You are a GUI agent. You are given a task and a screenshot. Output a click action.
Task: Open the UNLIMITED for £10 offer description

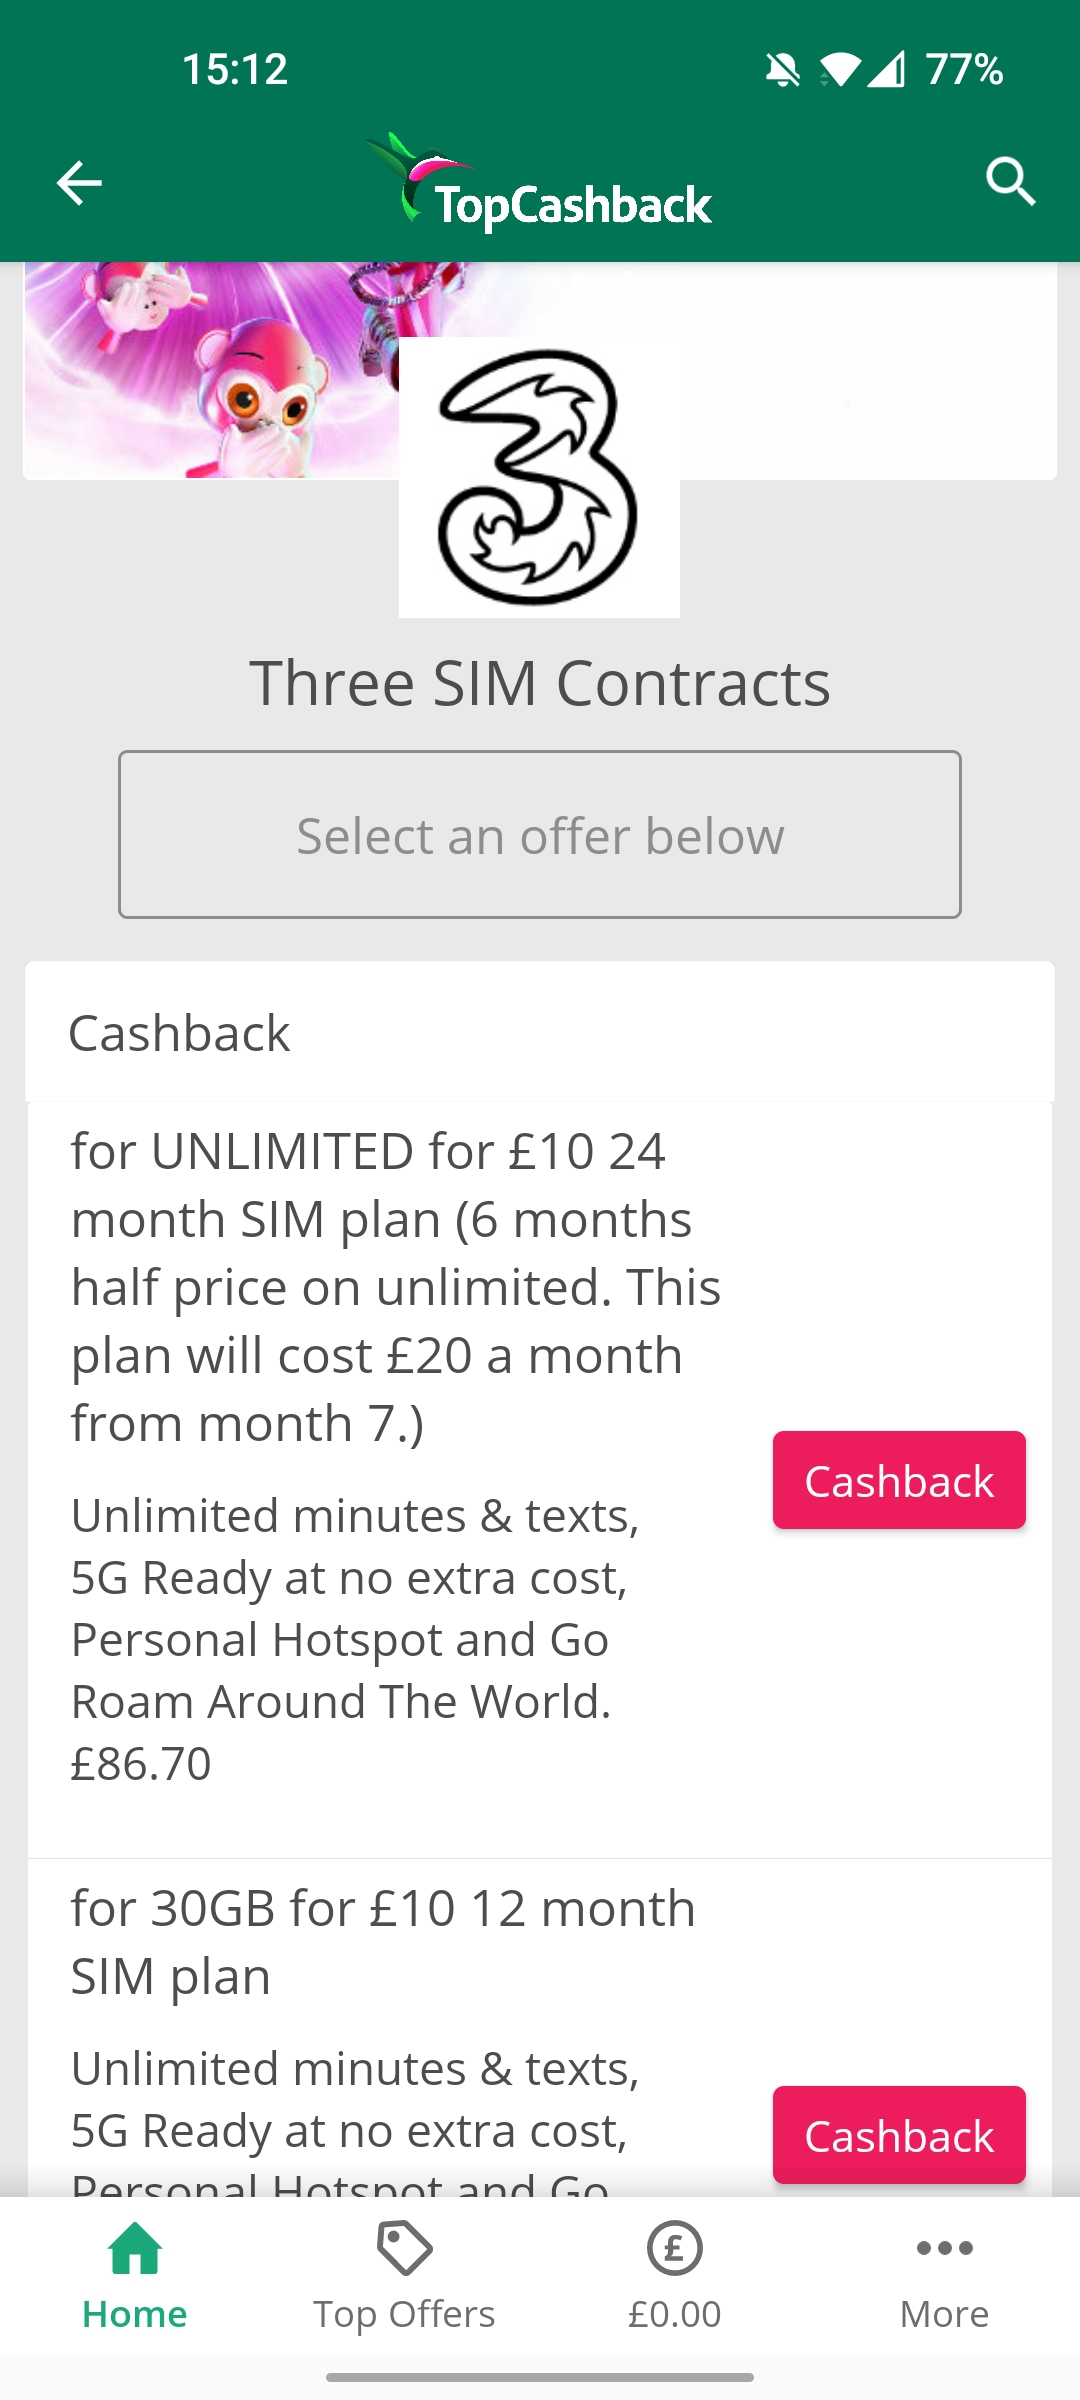pyautogui.click(x=396, y=1288)
